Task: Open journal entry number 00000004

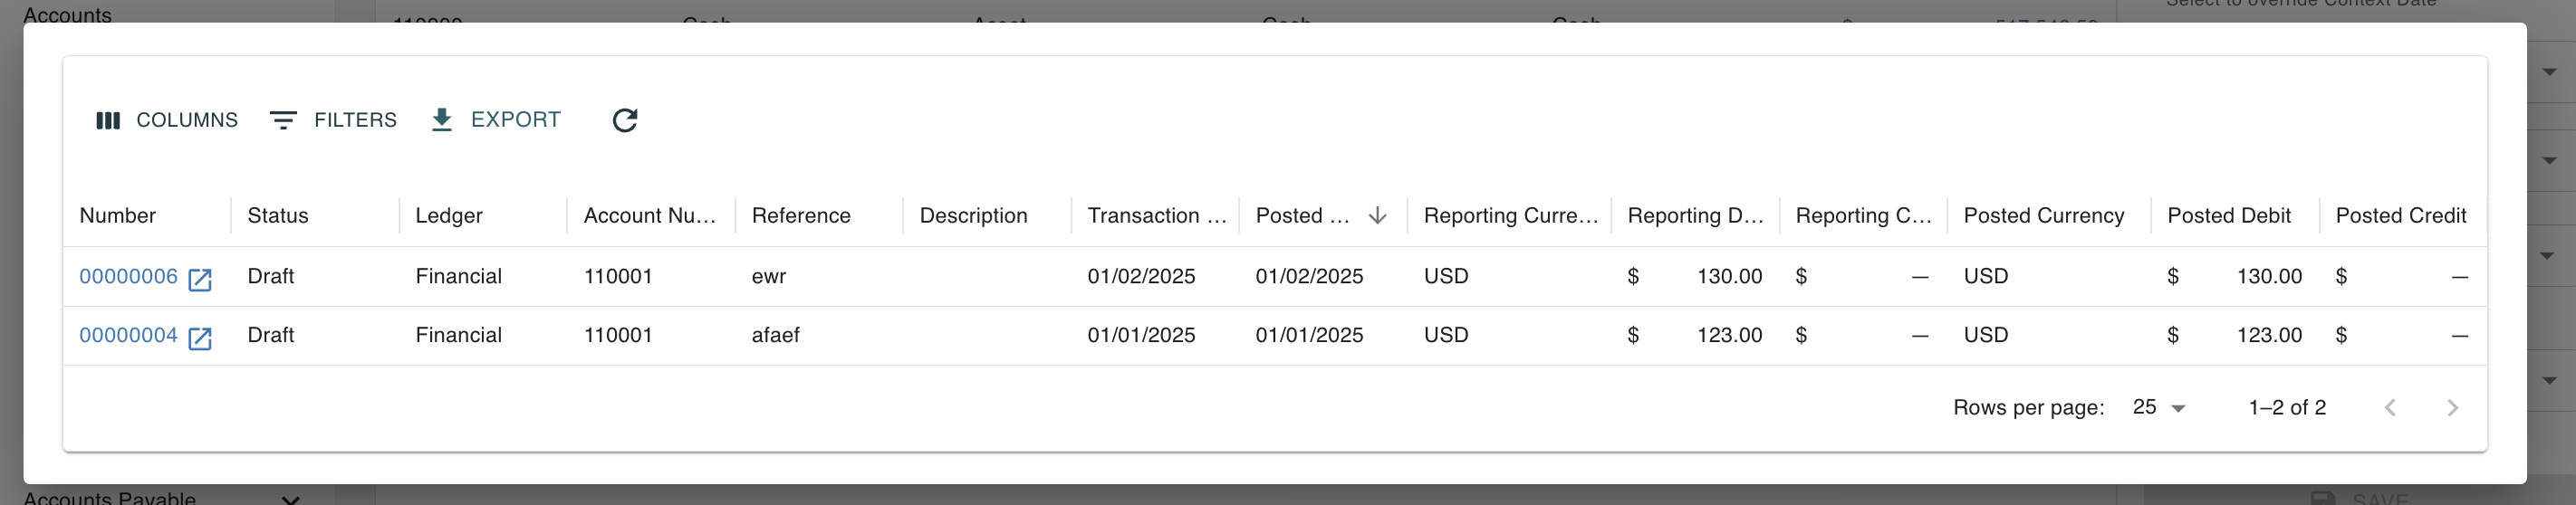Action: [129, 335]
